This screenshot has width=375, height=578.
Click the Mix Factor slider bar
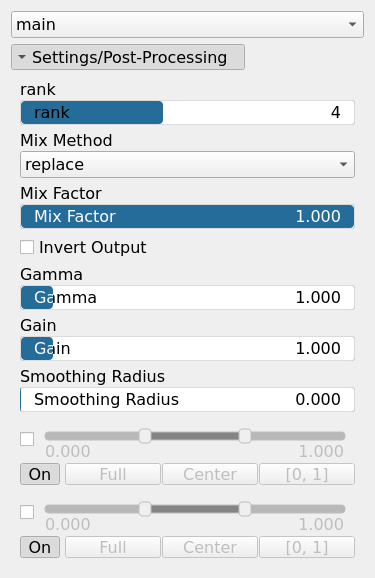point(187,216)
